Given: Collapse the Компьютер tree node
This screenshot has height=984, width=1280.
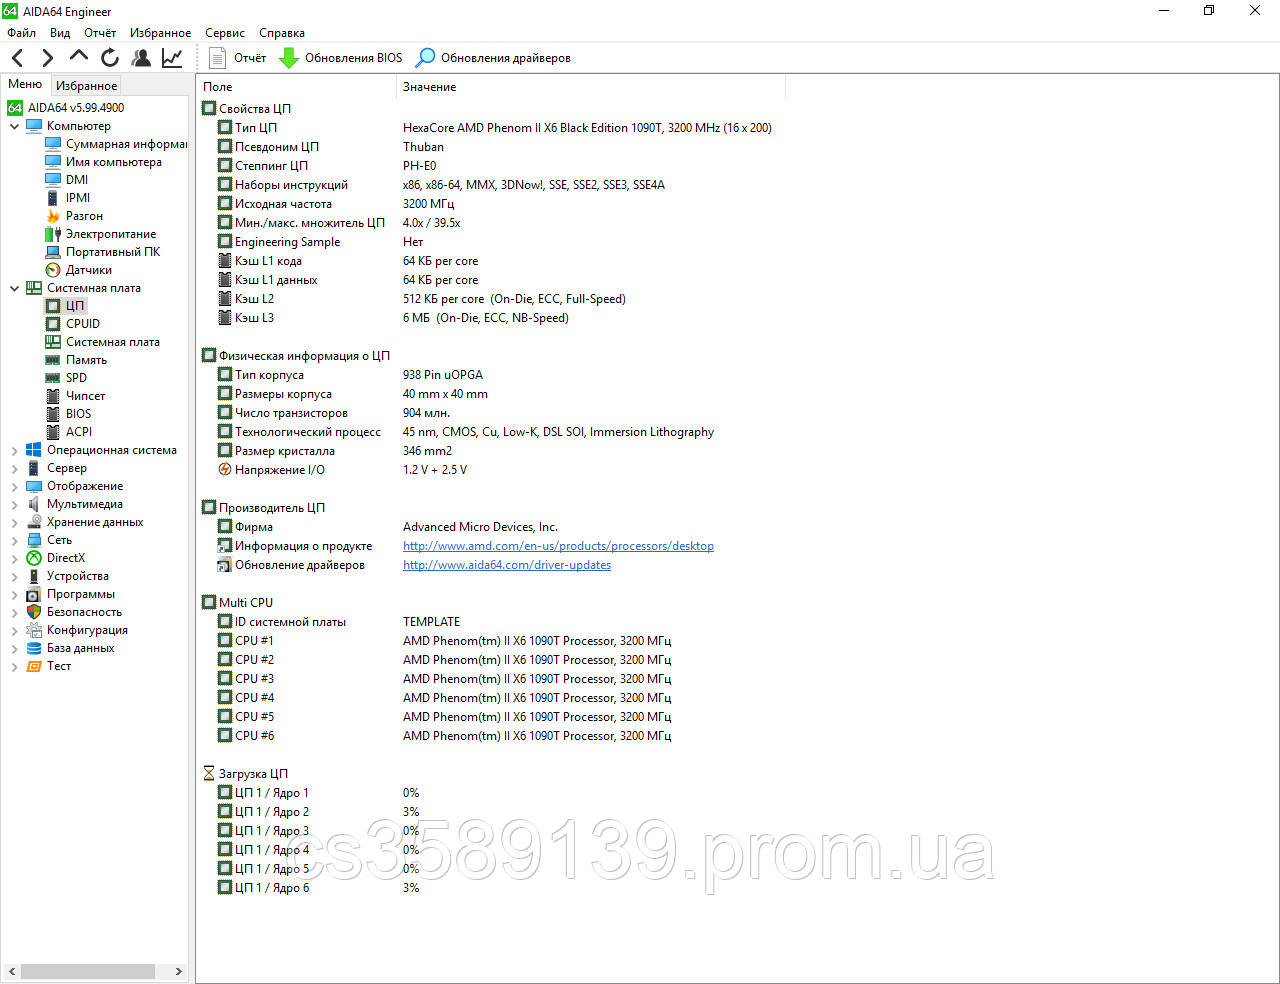Looking at the screenshot, I should 14,126.
